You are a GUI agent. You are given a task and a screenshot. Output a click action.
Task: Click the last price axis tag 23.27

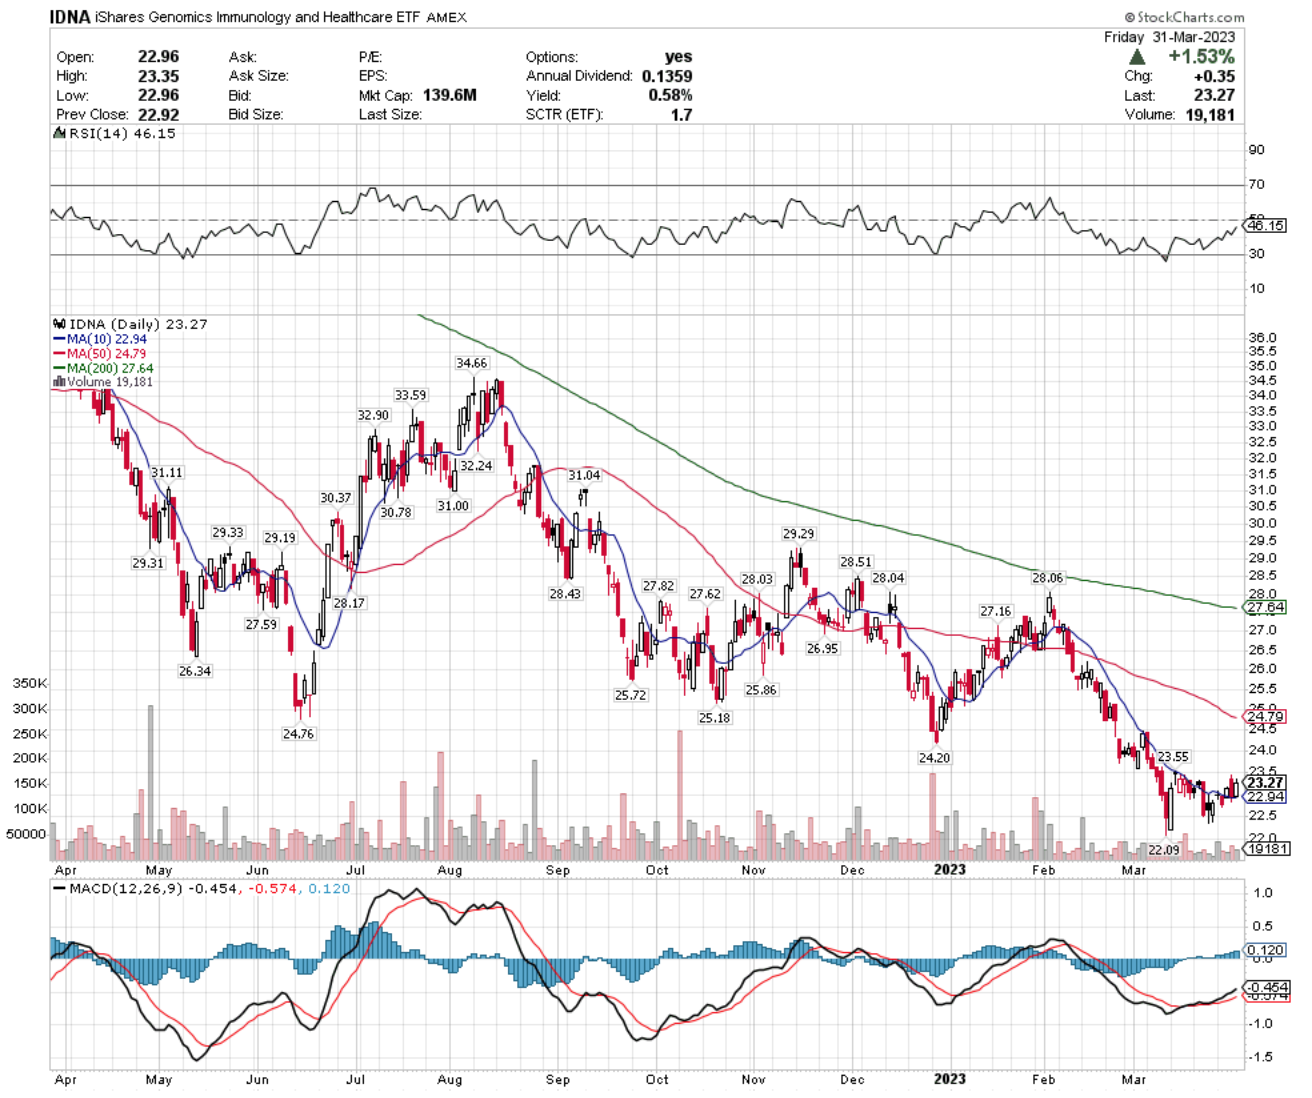(1265, 783)
